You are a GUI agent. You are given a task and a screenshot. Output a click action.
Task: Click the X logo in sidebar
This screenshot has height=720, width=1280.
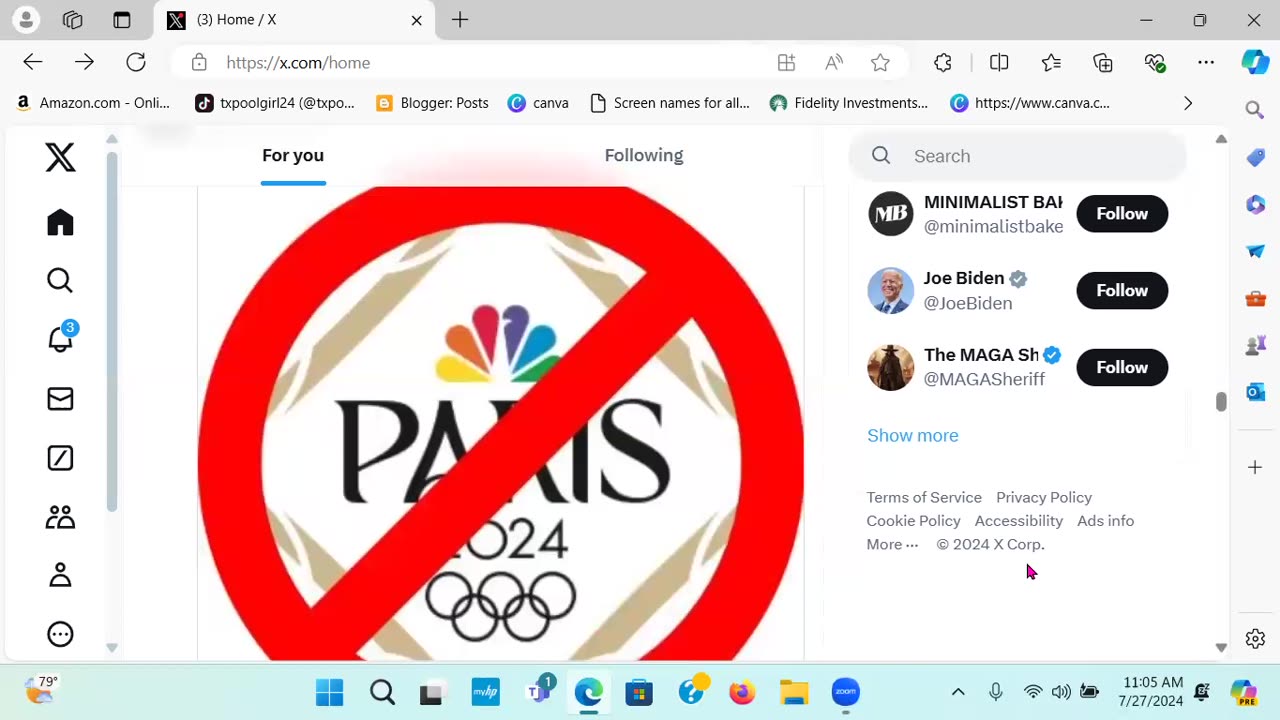pos(60,157)
